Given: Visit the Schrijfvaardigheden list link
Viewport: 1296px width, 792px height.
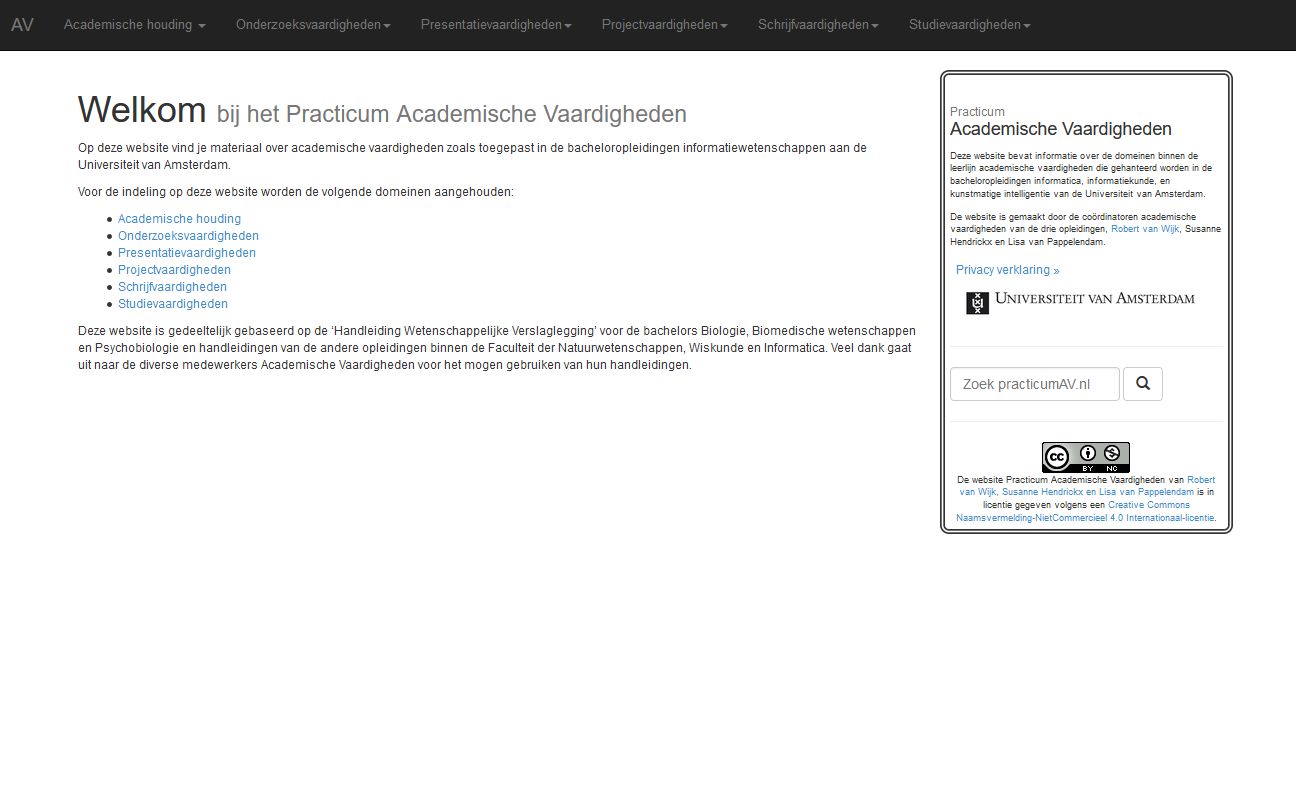Looking at the screenshot, I should (x=172, y=287).
